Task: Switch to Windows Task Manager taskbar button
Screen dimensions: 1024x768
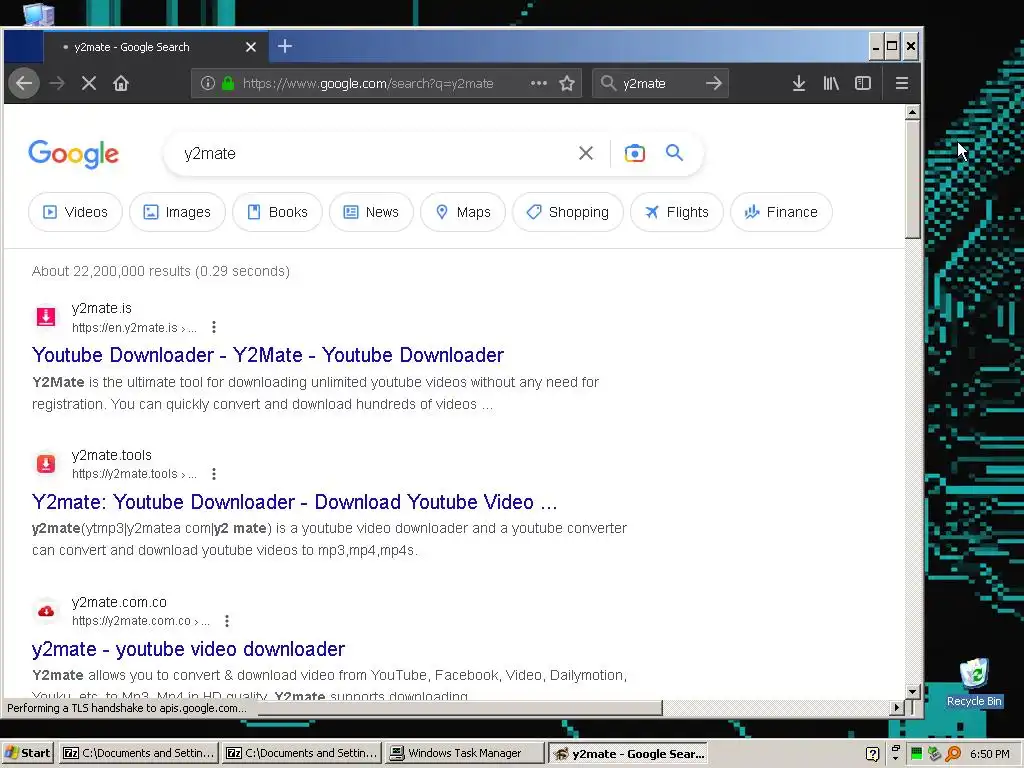Action: coord(464,754)
